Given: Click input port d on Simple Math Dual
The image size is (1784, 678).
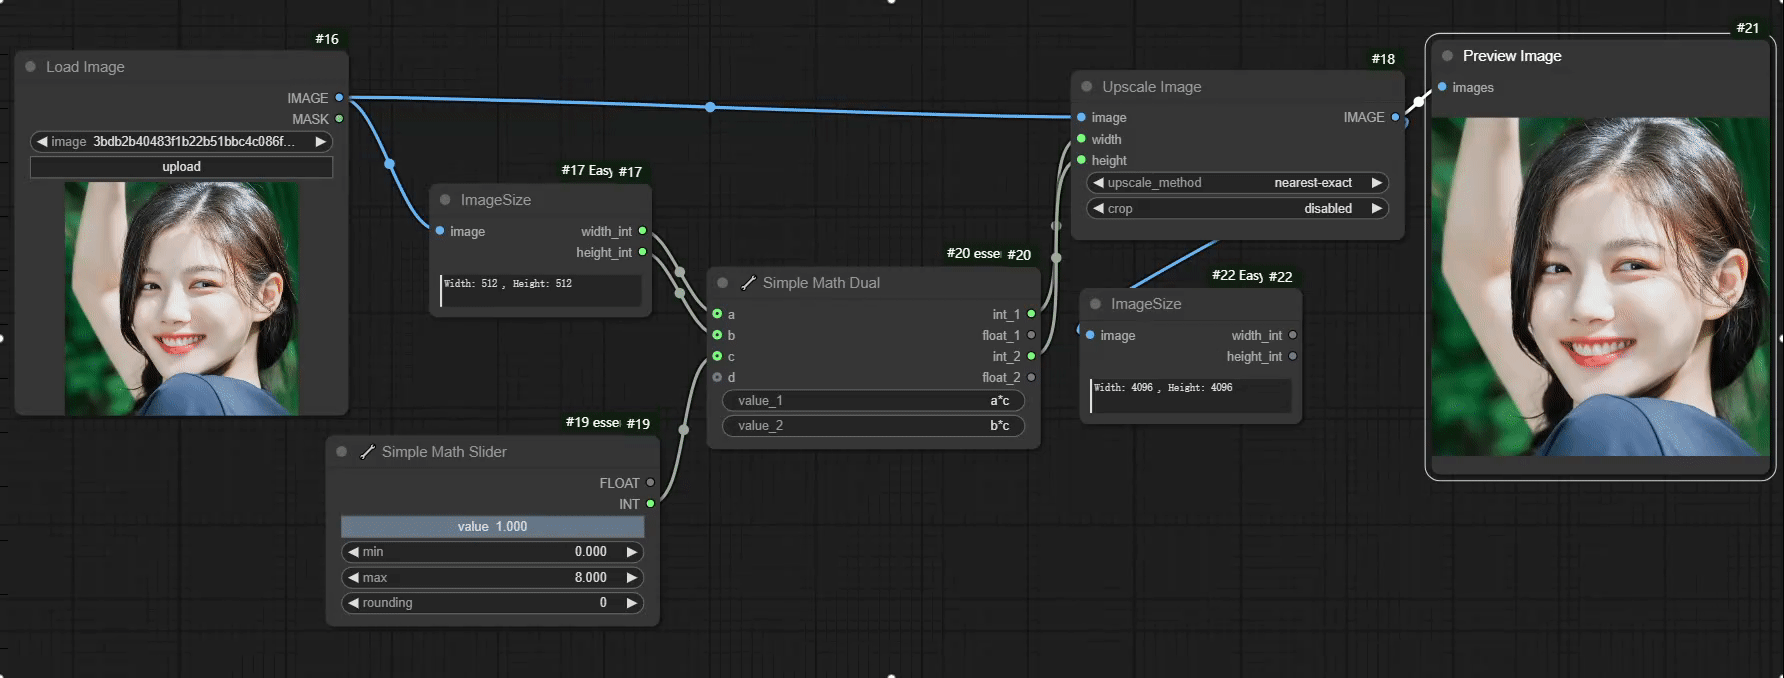Looking at the screenshot, I should (717, 377).
